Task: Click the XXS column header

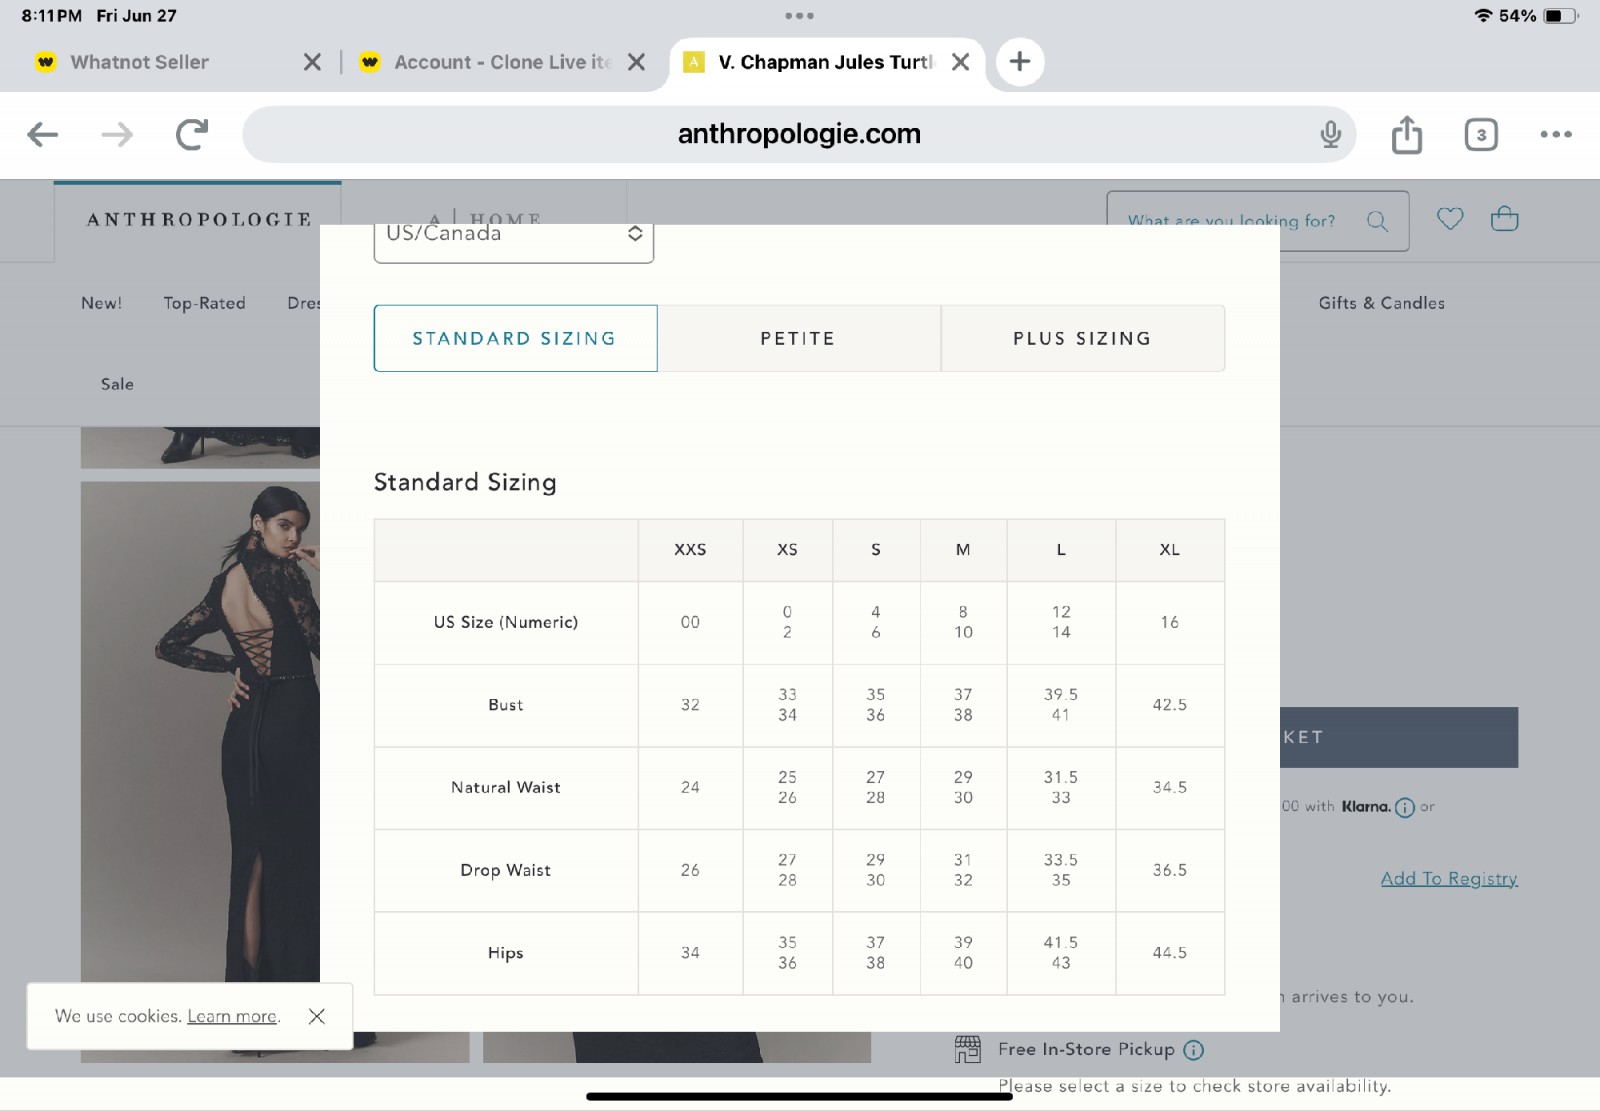Action: click(690, 550)
